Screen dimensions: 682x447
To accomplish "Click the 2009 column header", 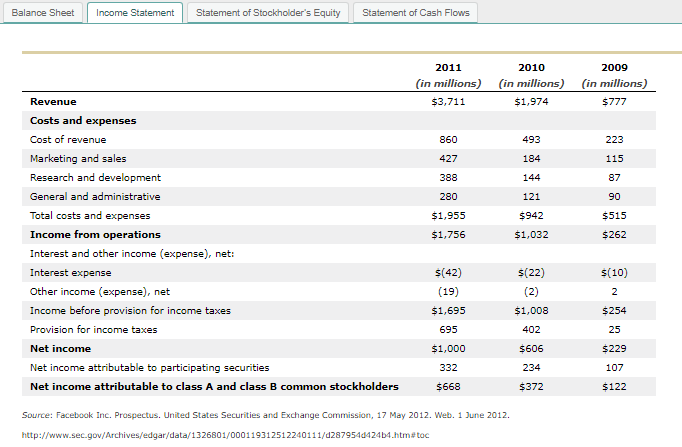I will [x=614, y=67].
